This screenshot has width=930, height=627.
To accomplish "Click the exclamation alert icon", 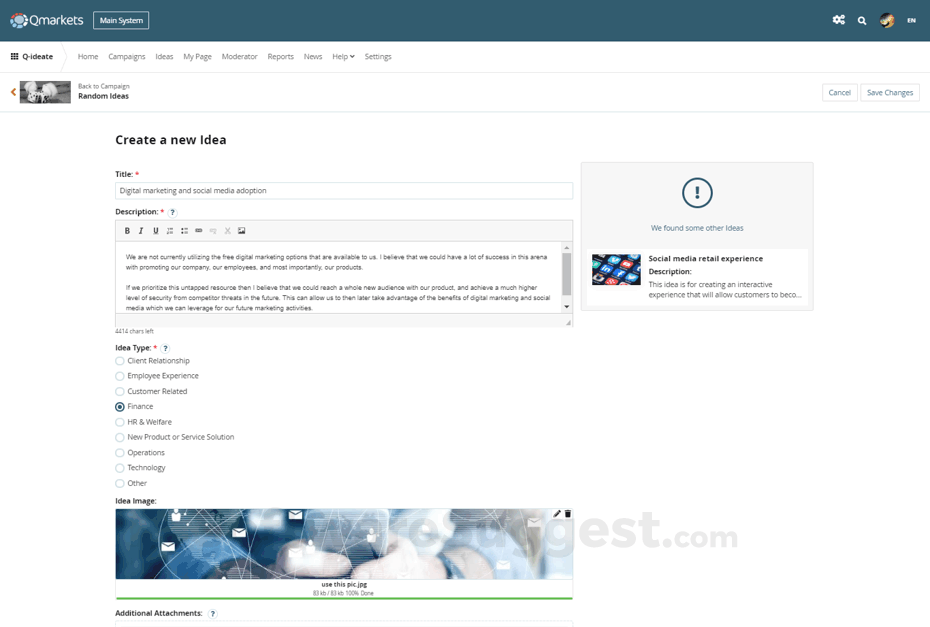I will 697,193.
